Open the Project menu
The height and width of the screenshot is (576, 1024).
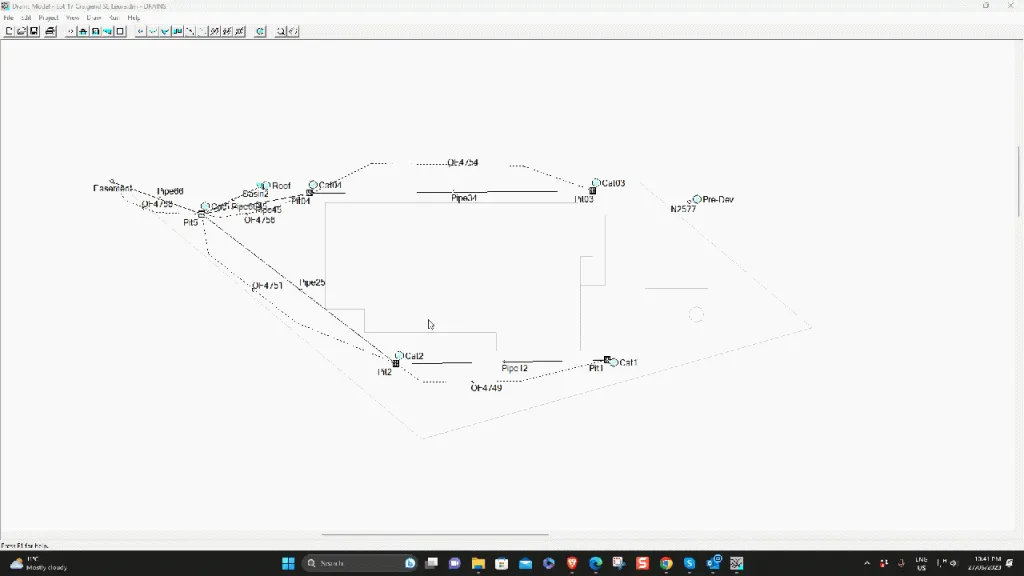48,18
